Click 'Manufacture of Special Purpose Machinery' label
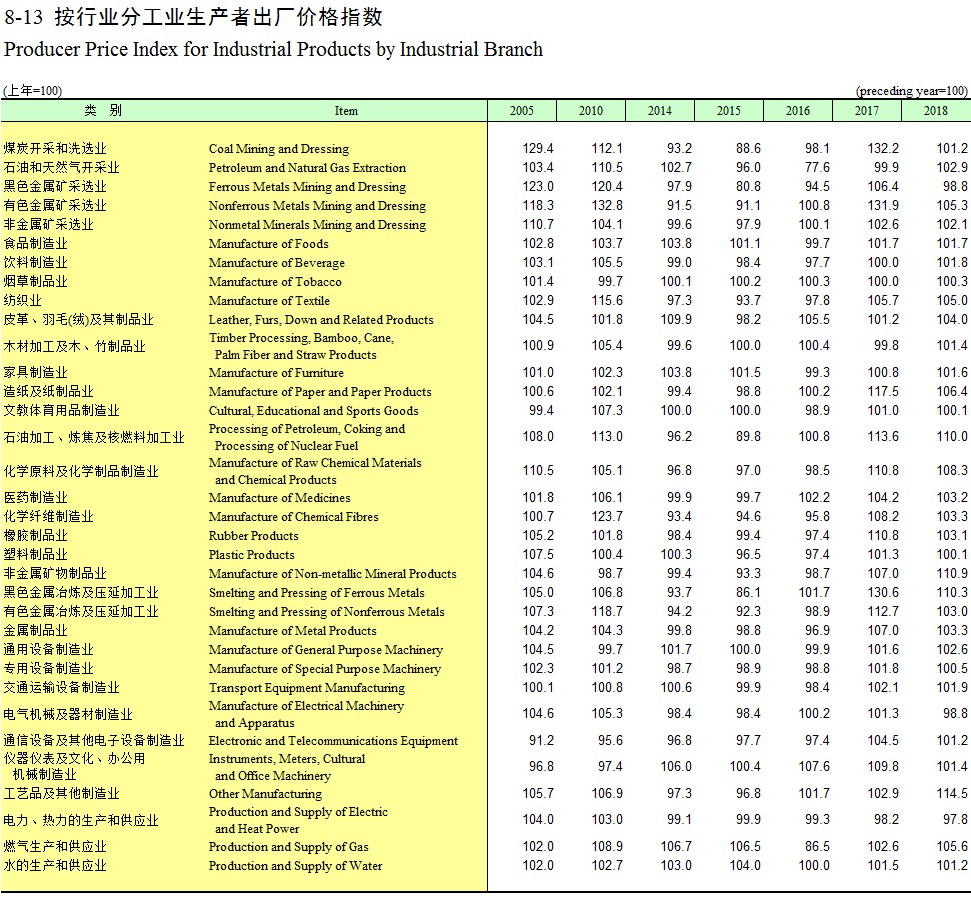This screenshot has height=914, width=971. (x=324, y=669)
